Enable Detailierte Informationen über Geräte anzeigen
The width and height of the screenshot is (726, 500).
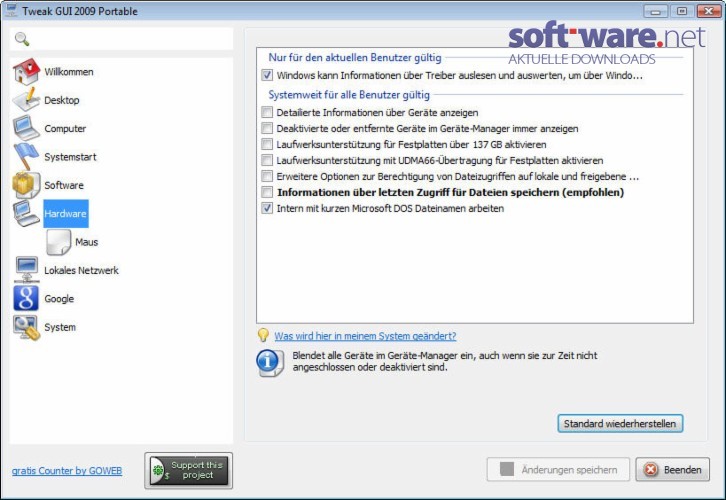(x=267, y=112)
